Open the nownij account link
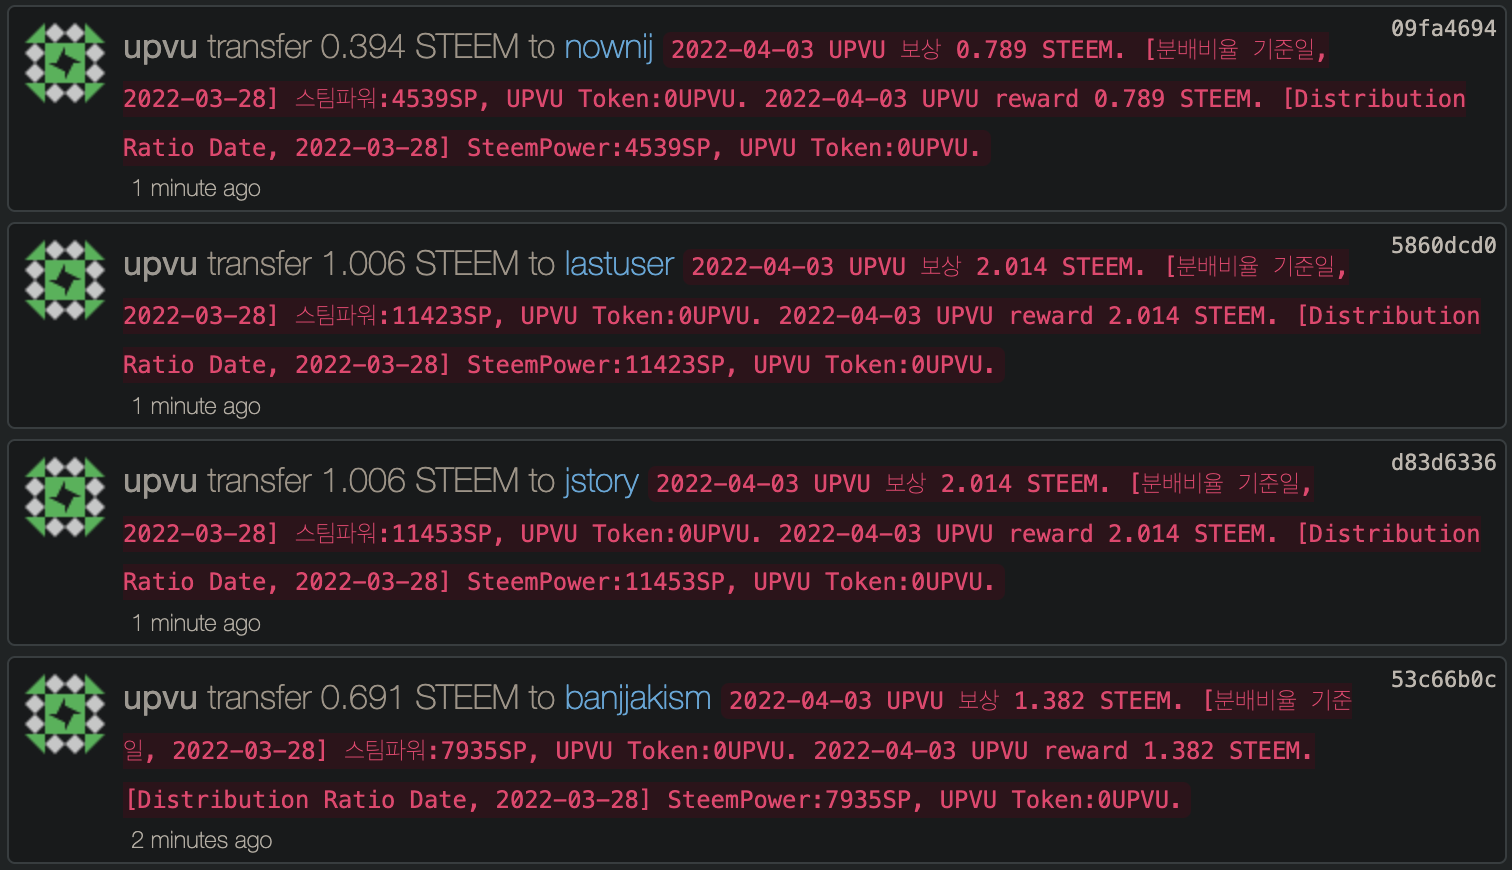The height and width of the screenshot is (870, 1512). [x=608, y=47]
